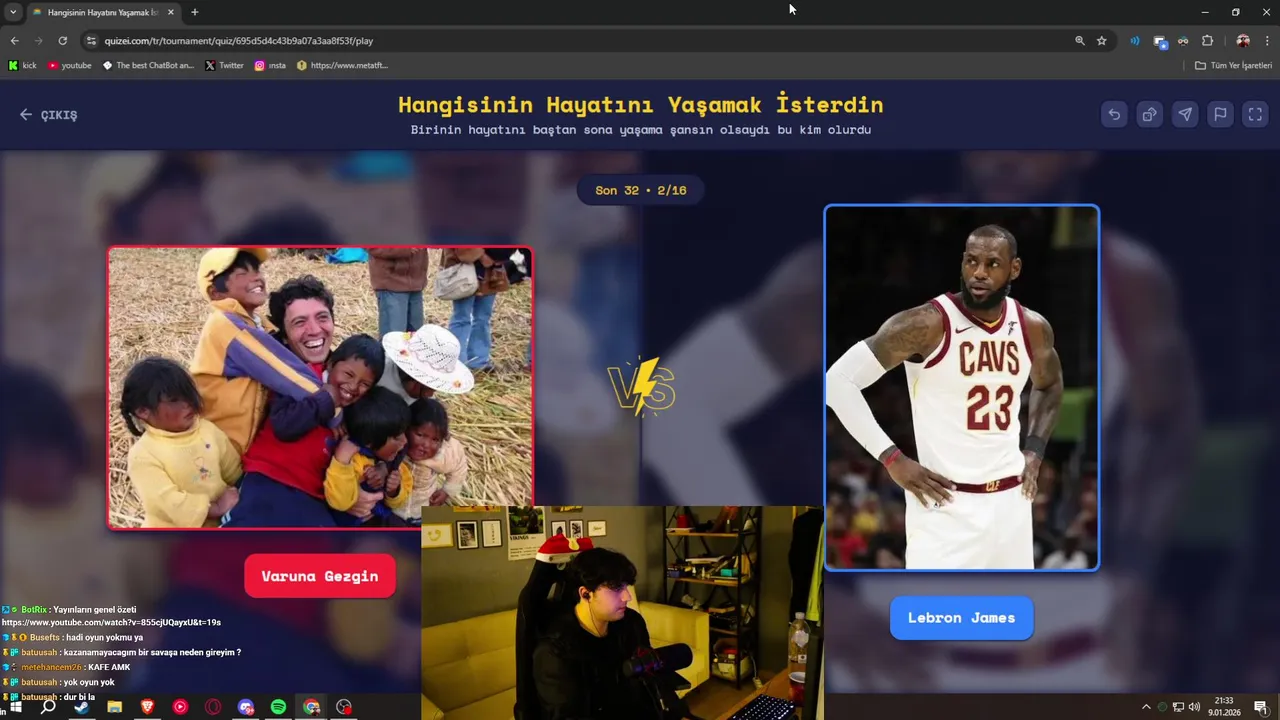1280x720 pixels.
Task: Click the picture-in-picture extension icon
Action: tap(1160, 41)
